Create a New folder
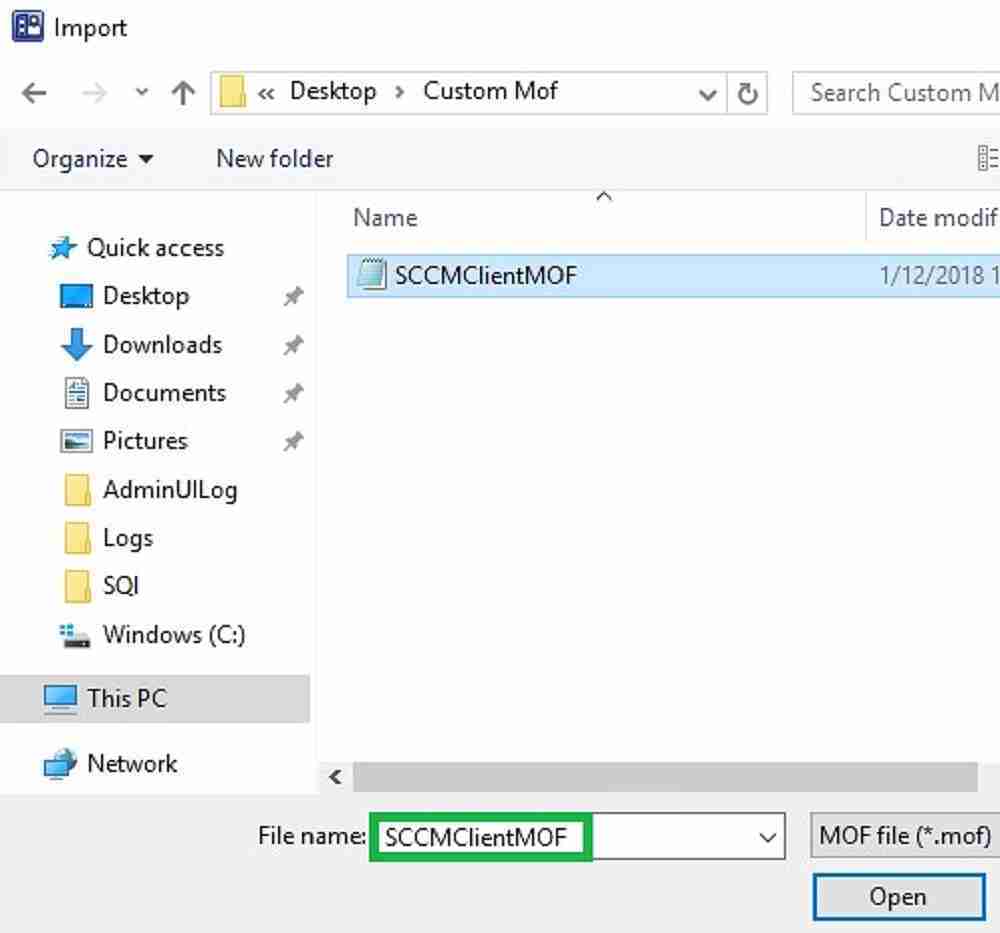Screen dimensions: 1000x933 [275, 159]
